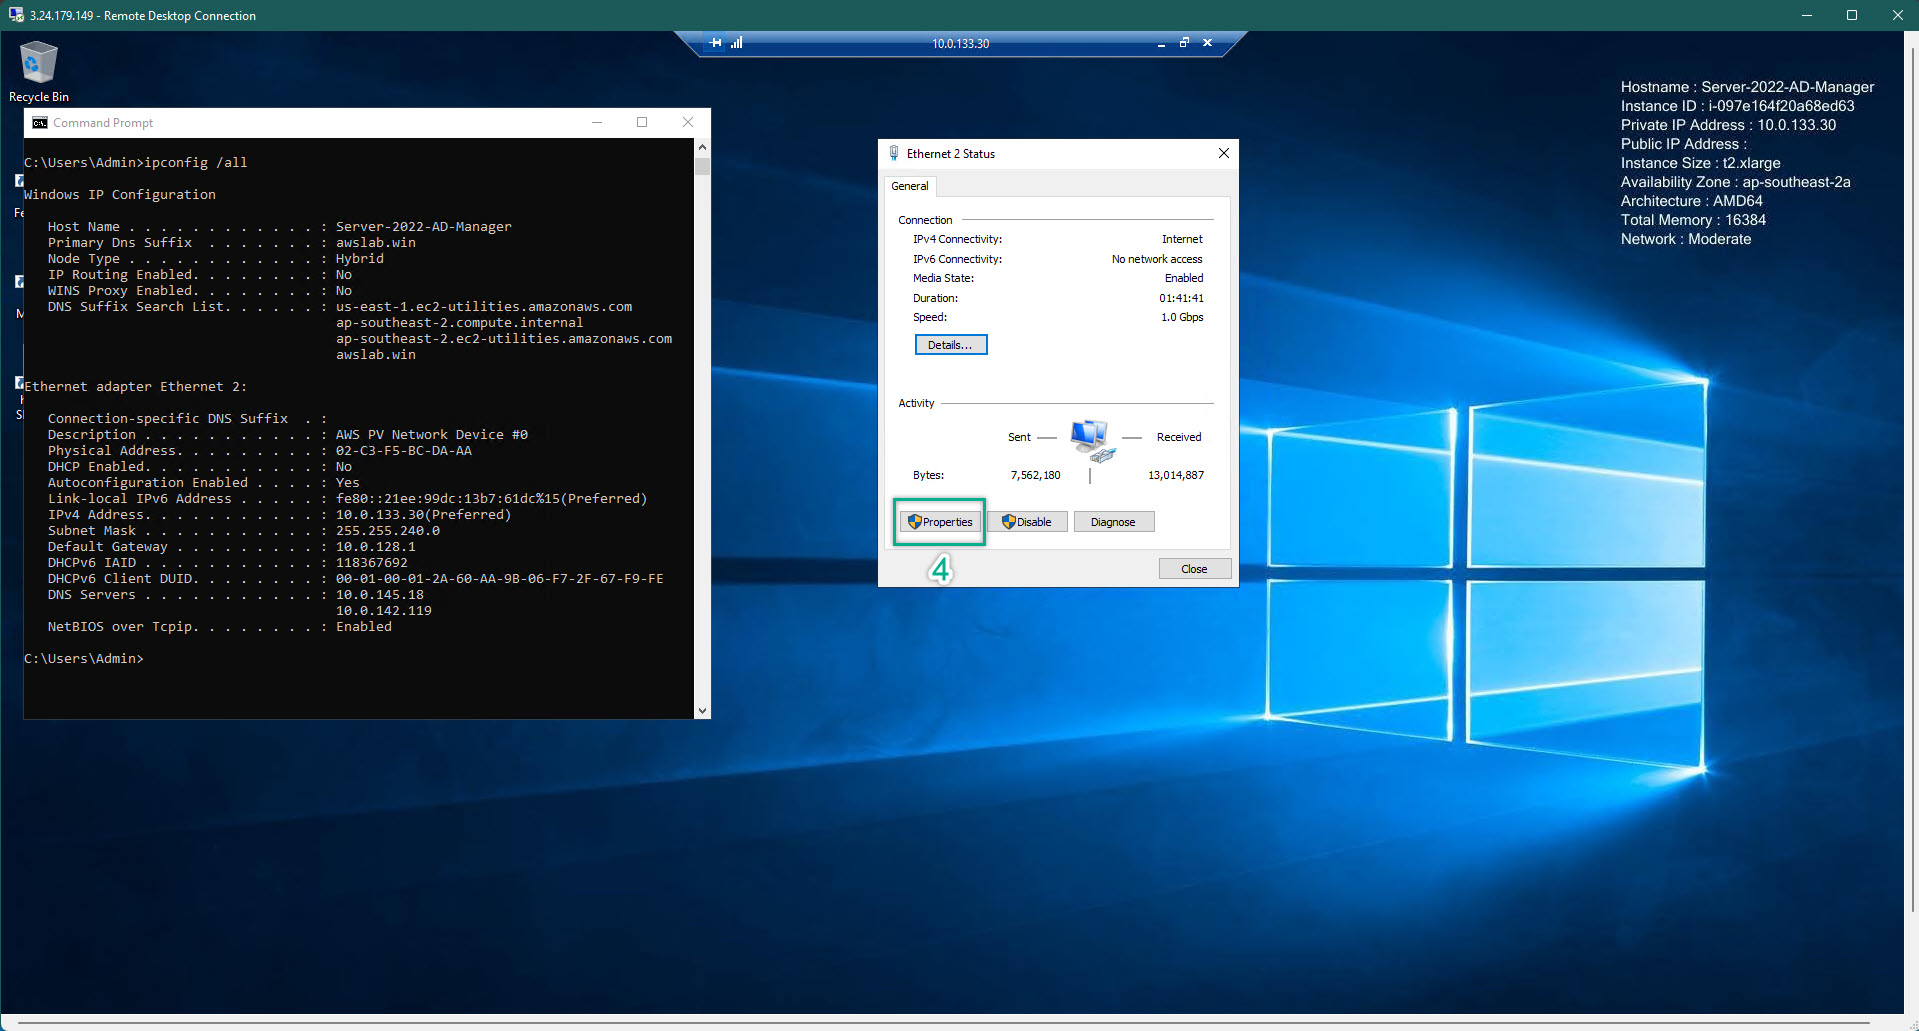Screen dimensions: 1919x1031
Task: Open the Recycle Bin desktop icon
Action: [x=38, y=71]
